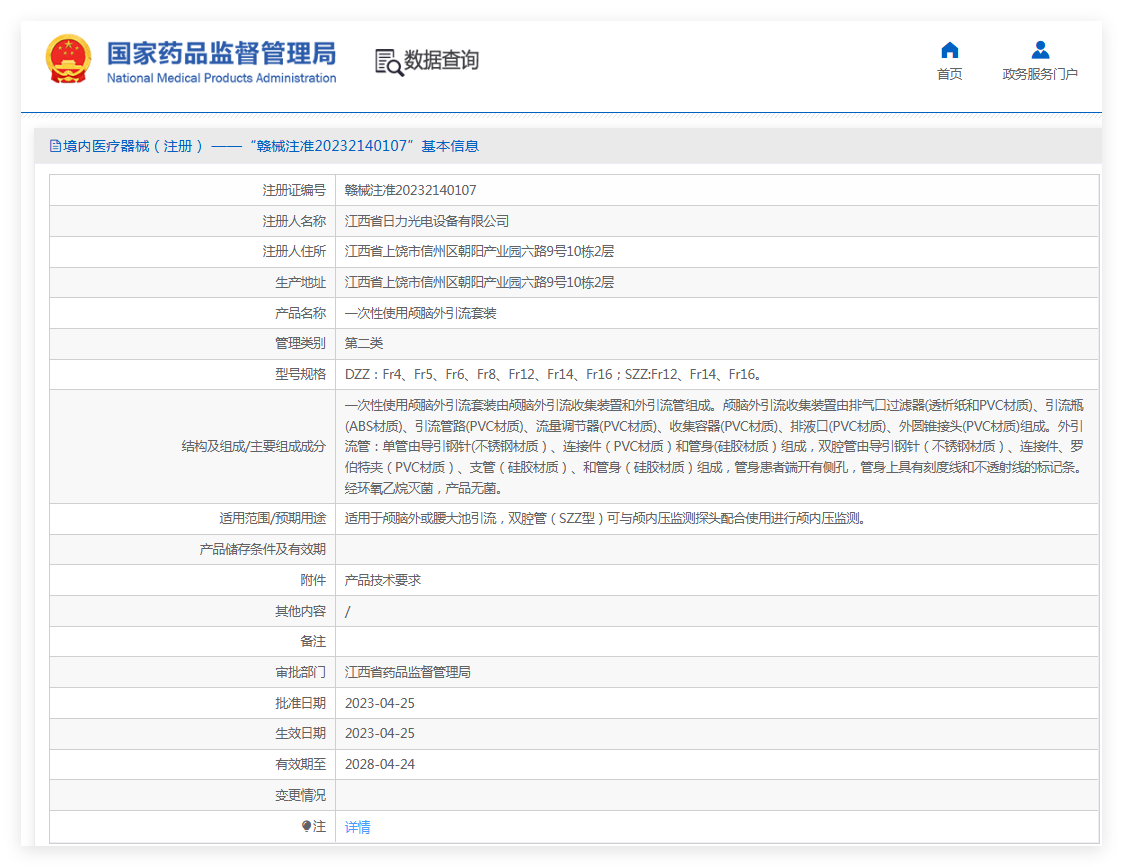Click the 结构及组成/主要组成成分 row label
Image resolution: width=1123 pixels, height=867 pixels.
coord(254,447)
